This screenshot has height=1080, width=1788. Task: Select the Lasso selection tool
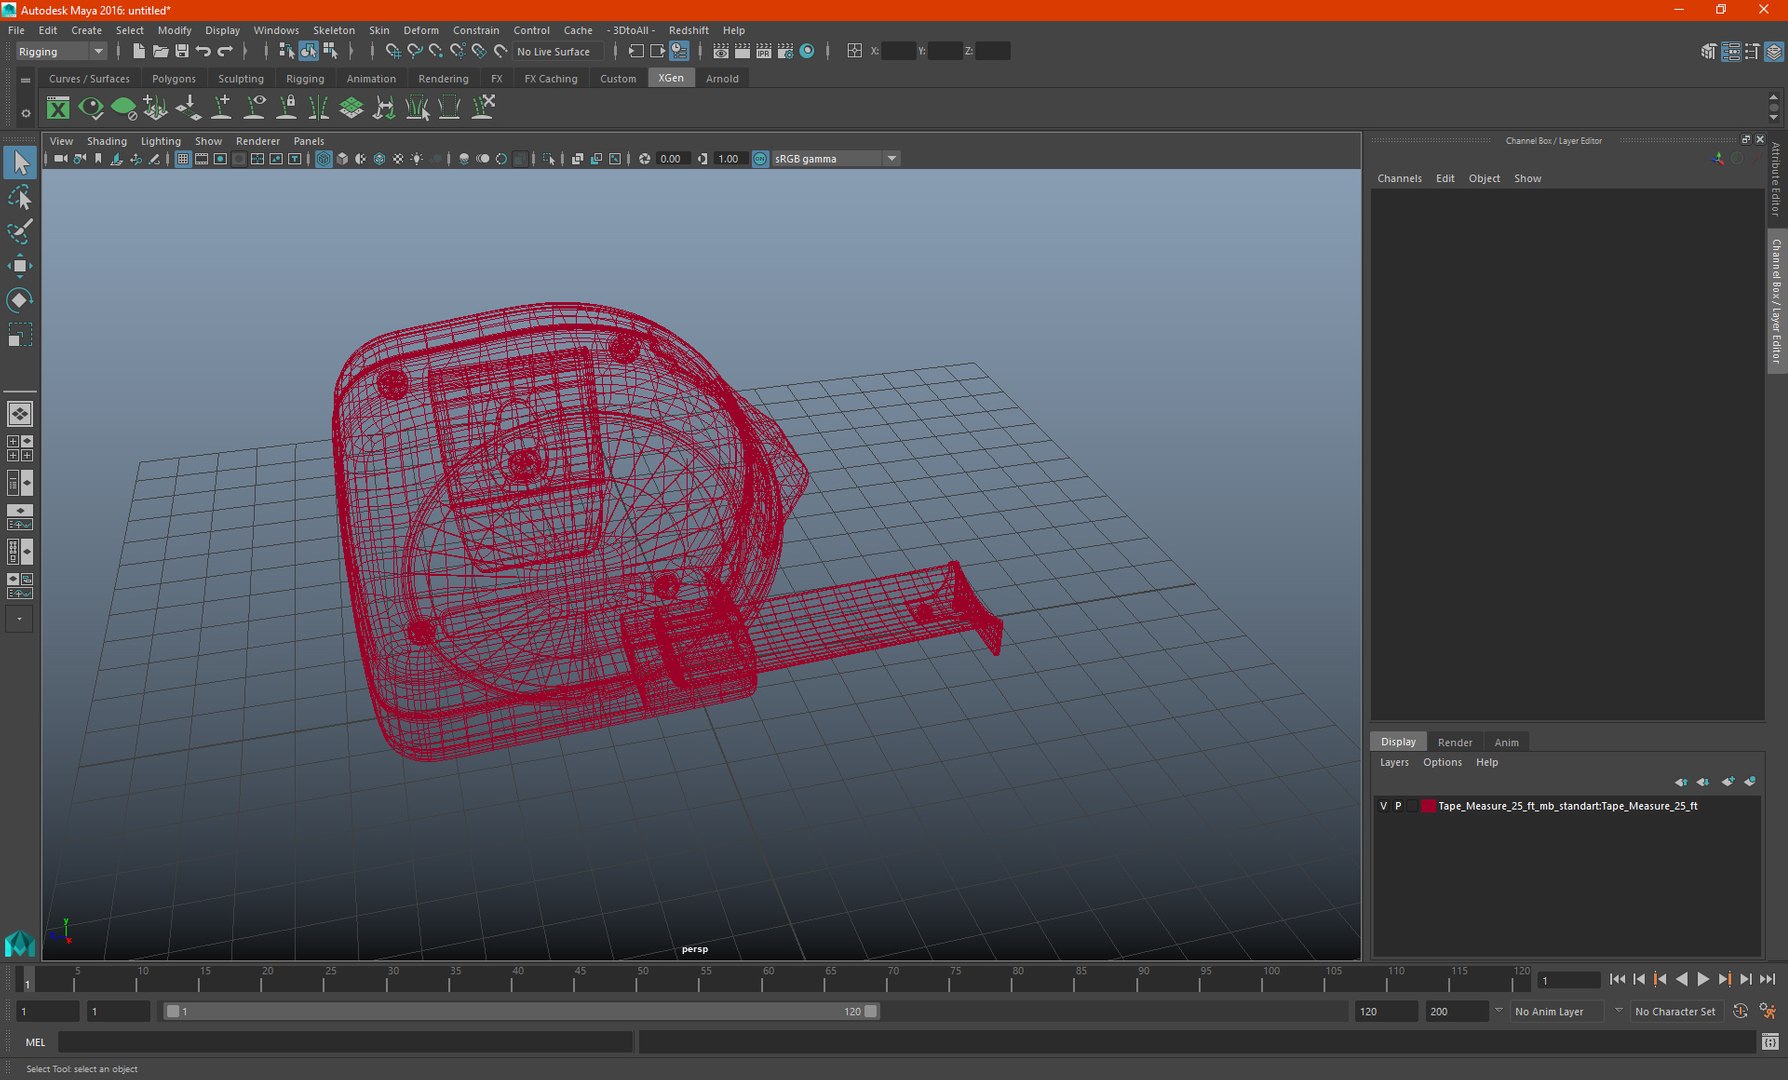(19, 197)
